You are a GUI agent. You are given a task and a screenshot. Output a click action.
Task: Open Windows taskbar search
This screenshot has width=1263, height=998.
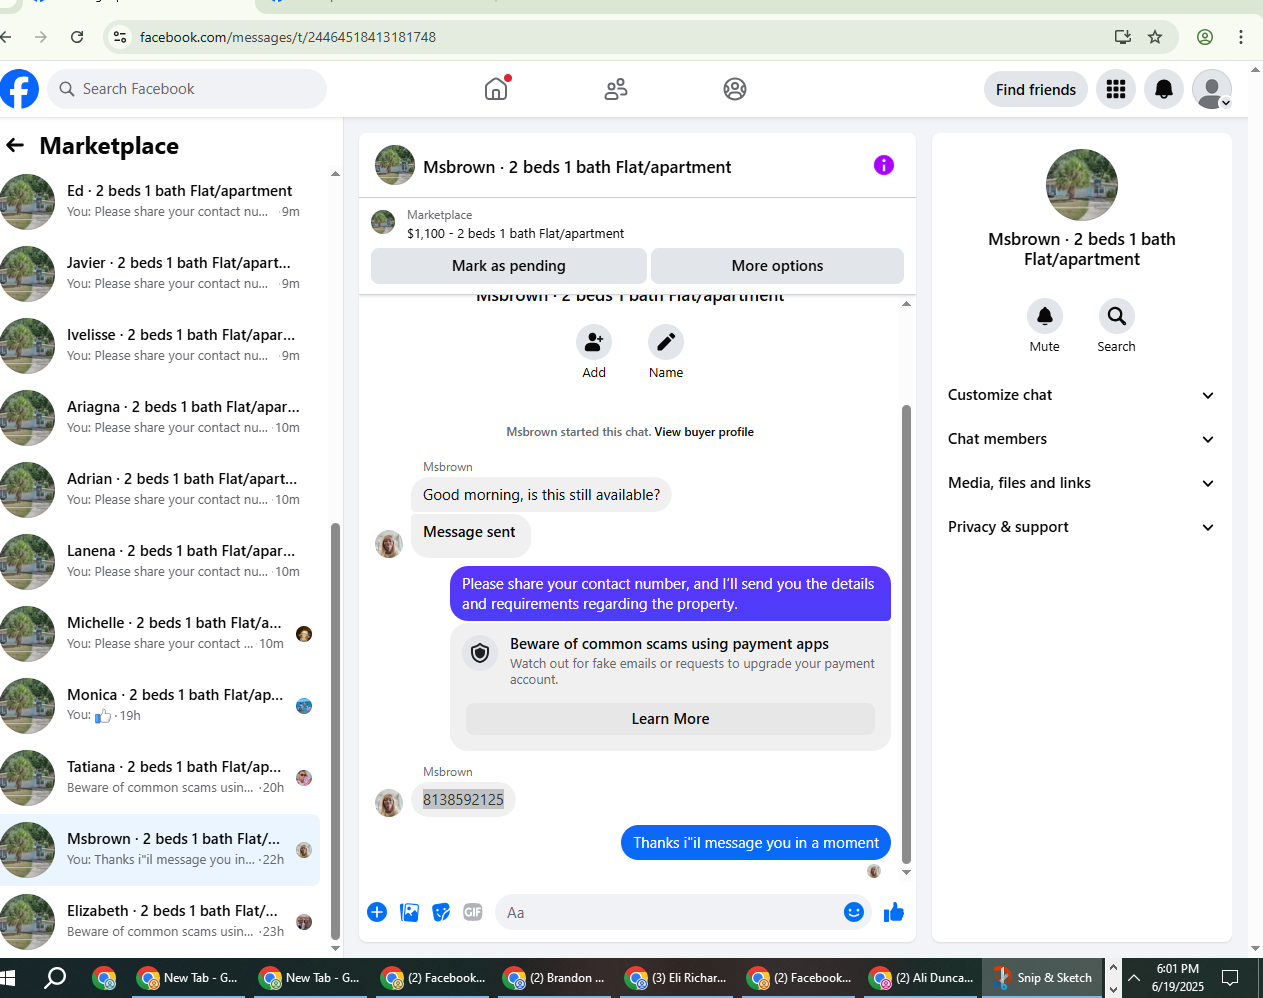55,978
